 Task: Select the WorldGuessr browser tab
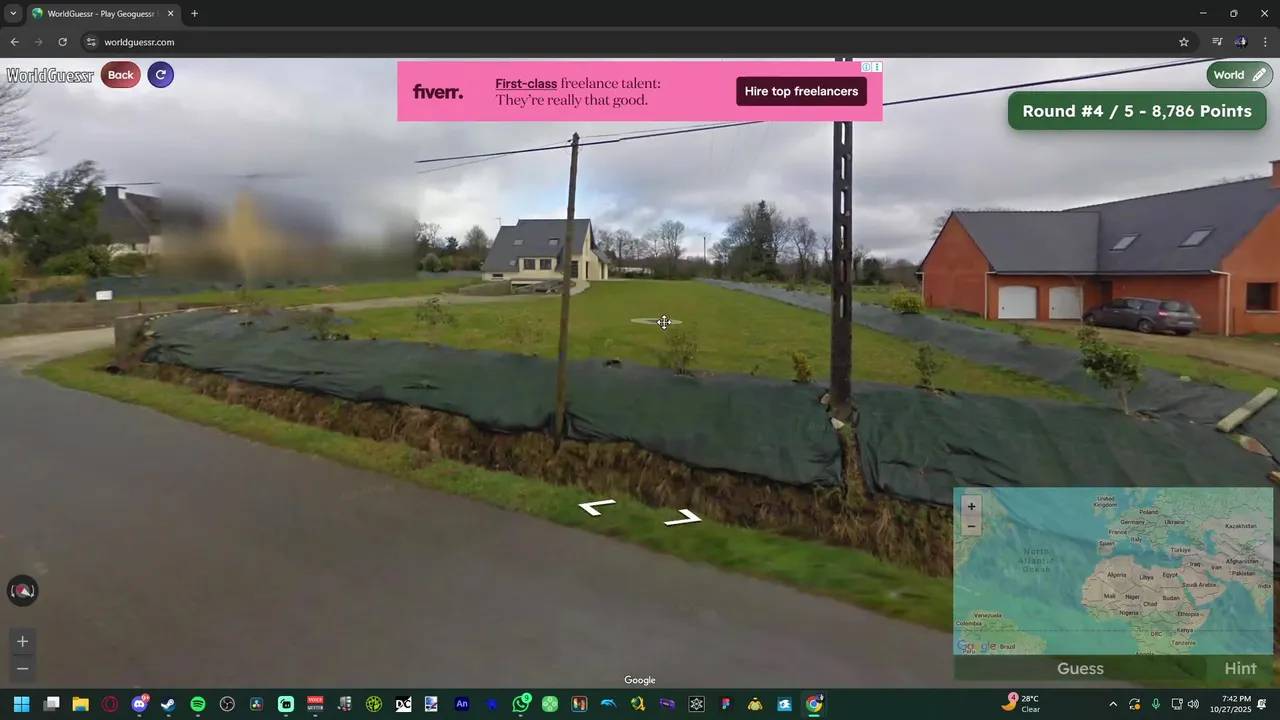click(102, 14)
